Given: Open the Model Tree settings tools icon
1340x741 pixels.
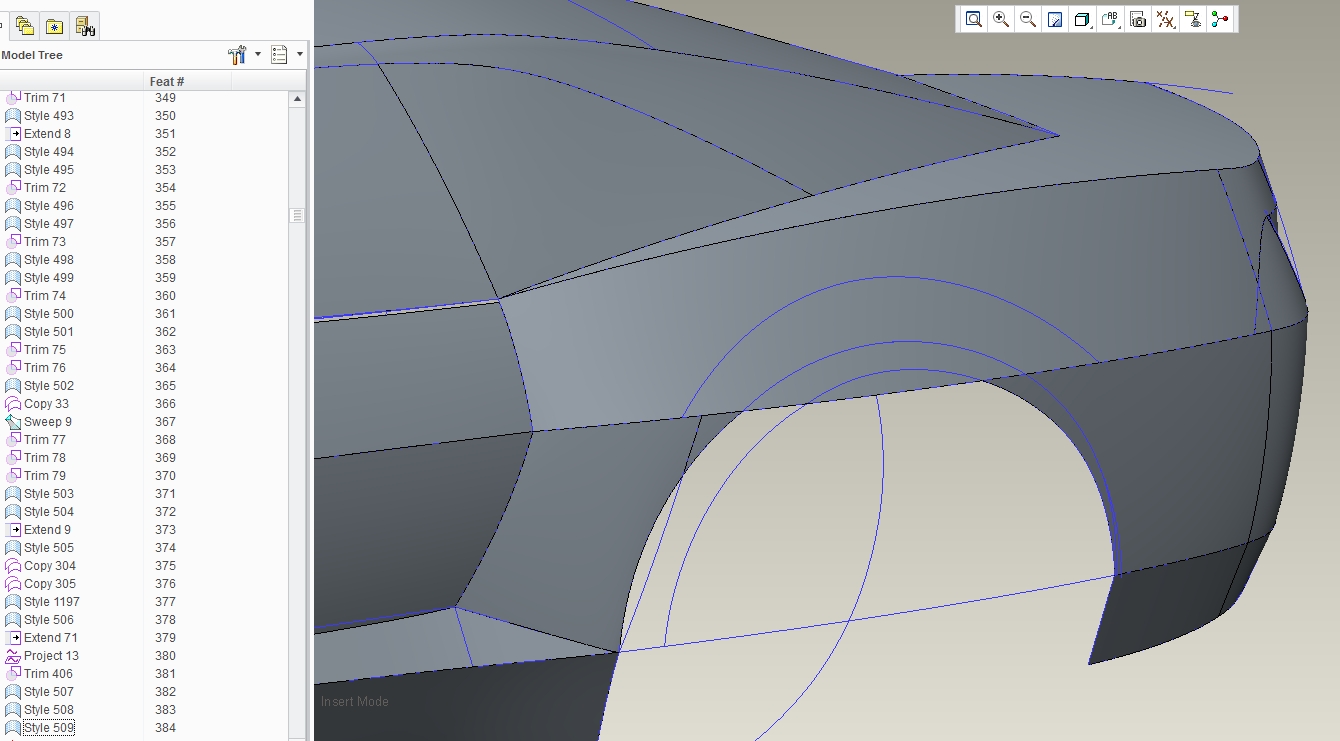Looking at the screenshot, I should tap(237, 55).
